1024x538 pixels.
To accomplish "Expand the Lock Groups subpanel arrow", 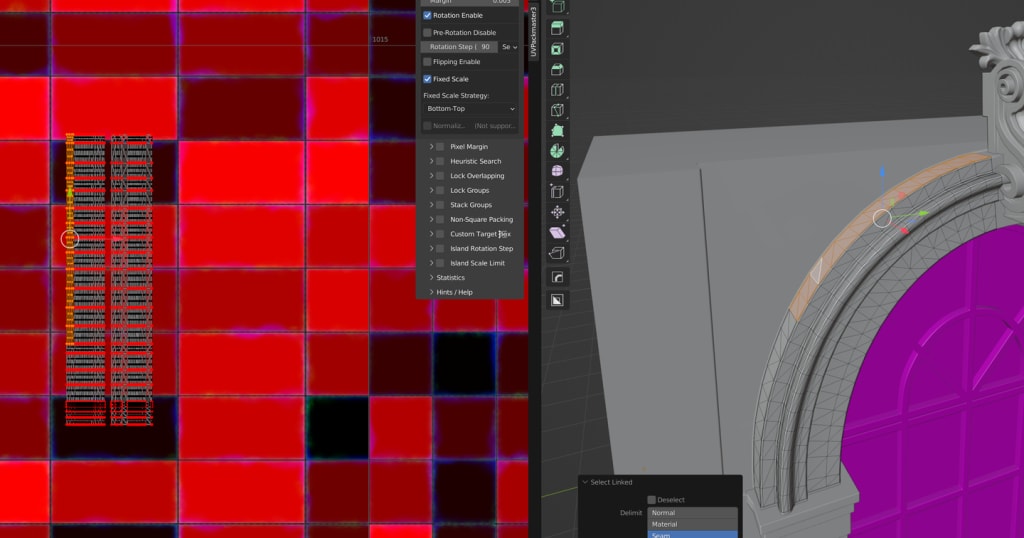I will [431, 191].
